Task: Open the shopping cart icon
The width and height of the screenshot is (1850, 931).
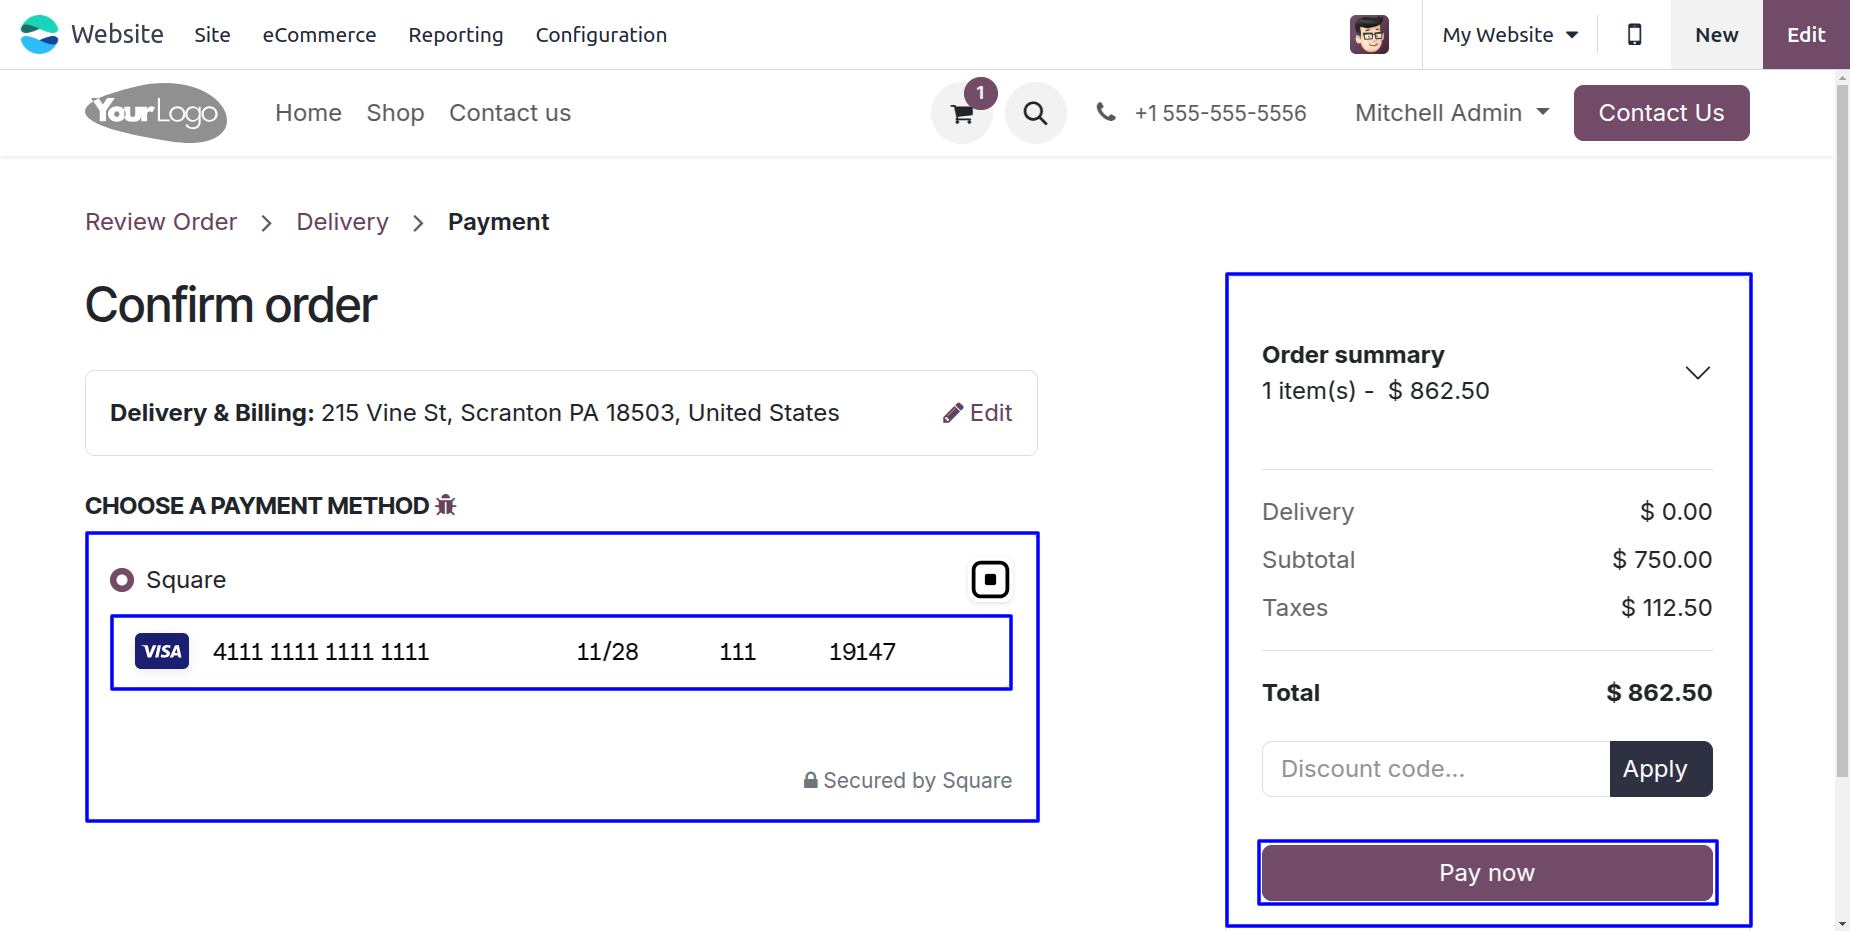Action: coord(962,113)
